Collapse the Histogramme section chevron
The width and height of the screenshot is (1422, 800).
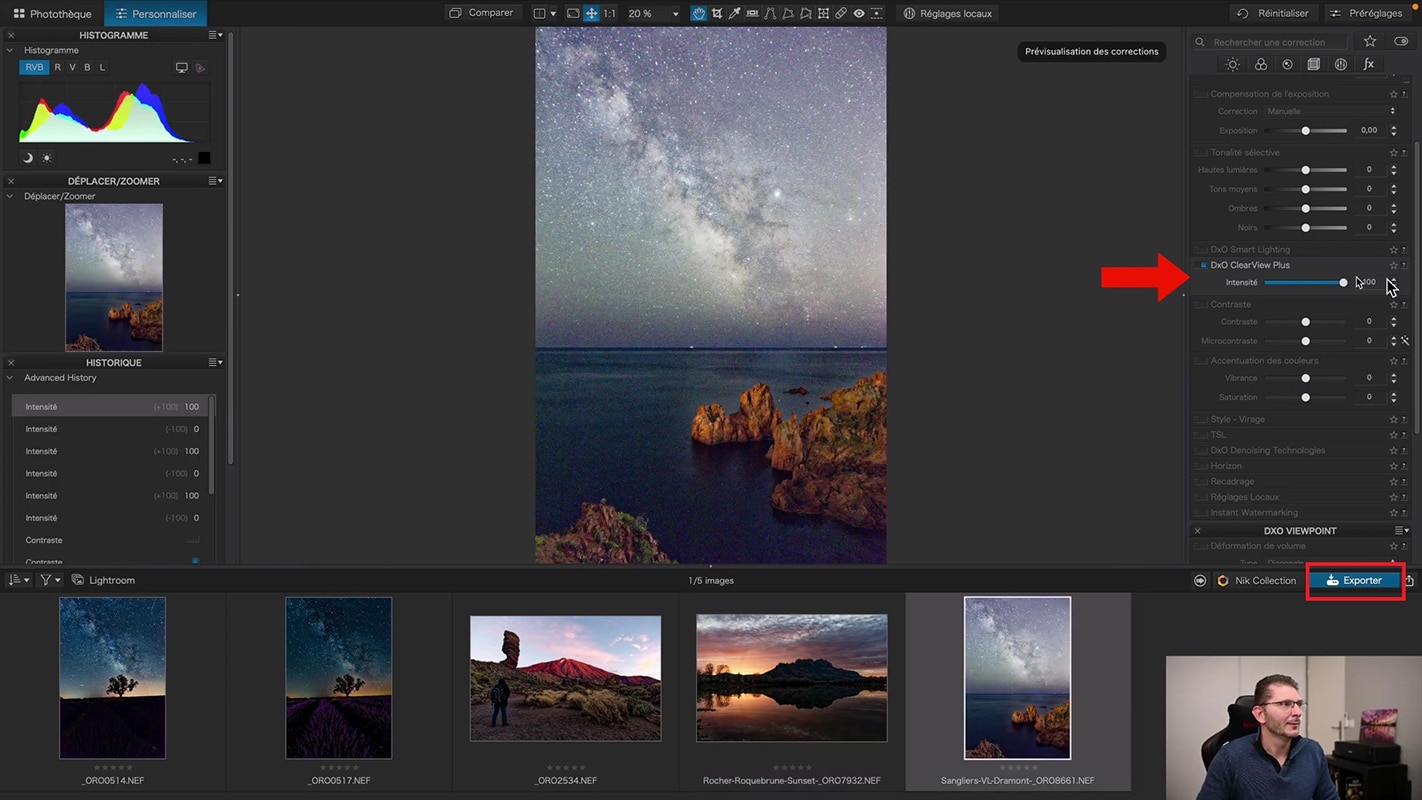coord(11,50)
